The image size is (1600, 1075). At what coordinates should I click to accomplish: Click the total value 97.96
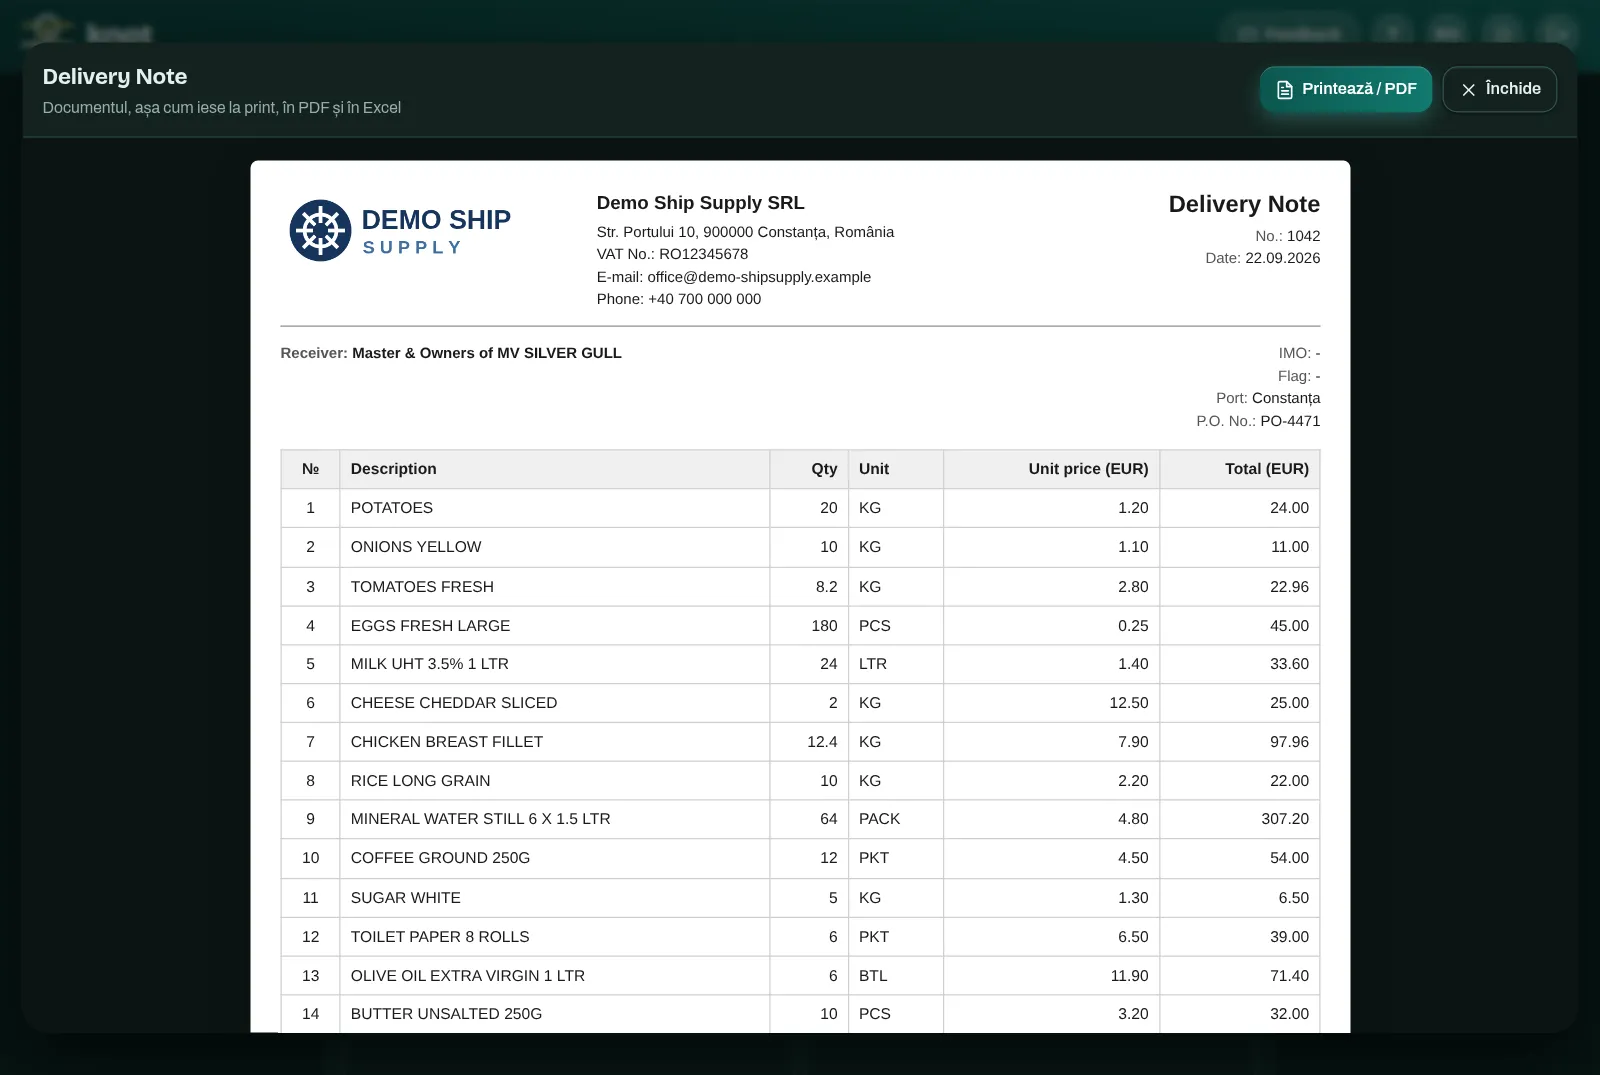1289,742
